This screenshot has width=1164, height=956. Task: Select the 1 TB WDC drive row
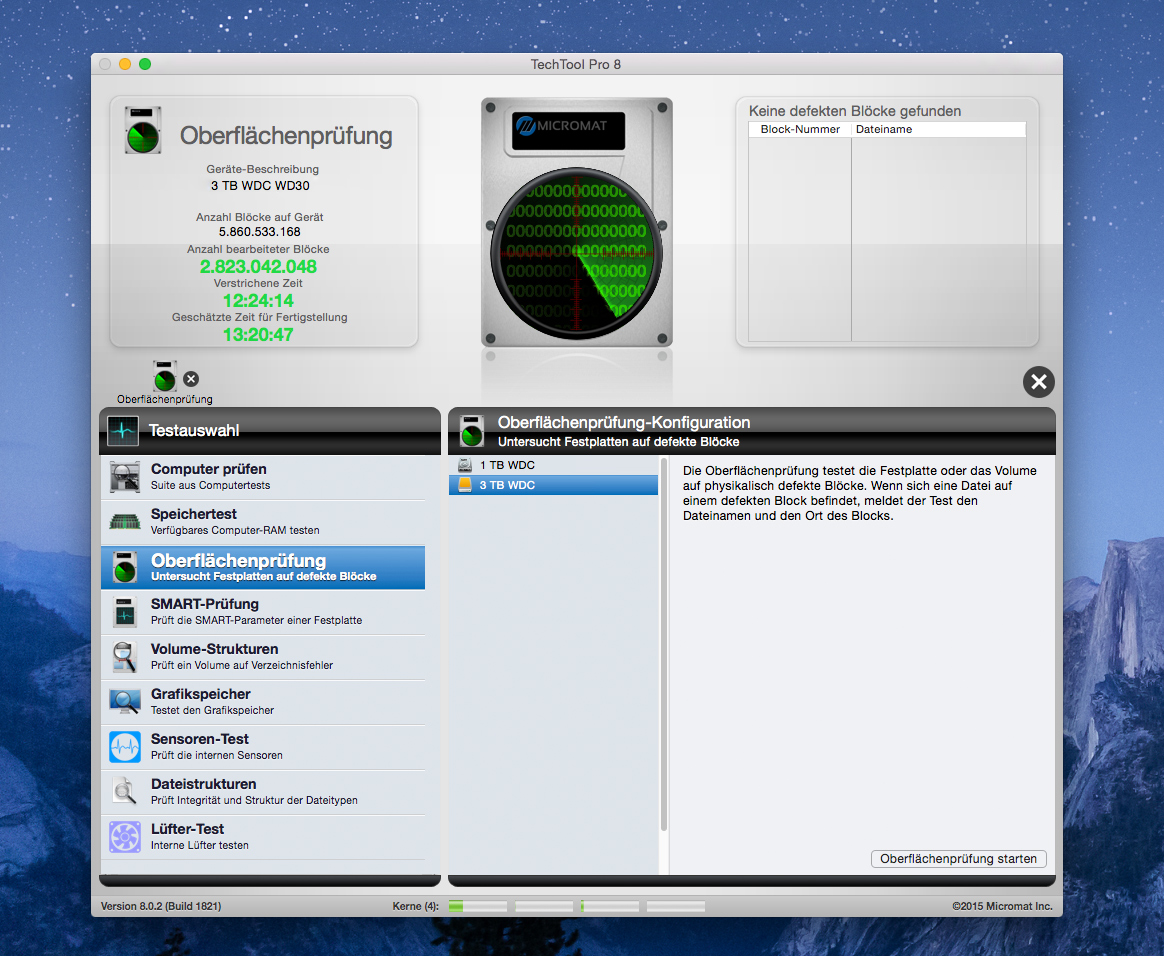tap(553, 465)
